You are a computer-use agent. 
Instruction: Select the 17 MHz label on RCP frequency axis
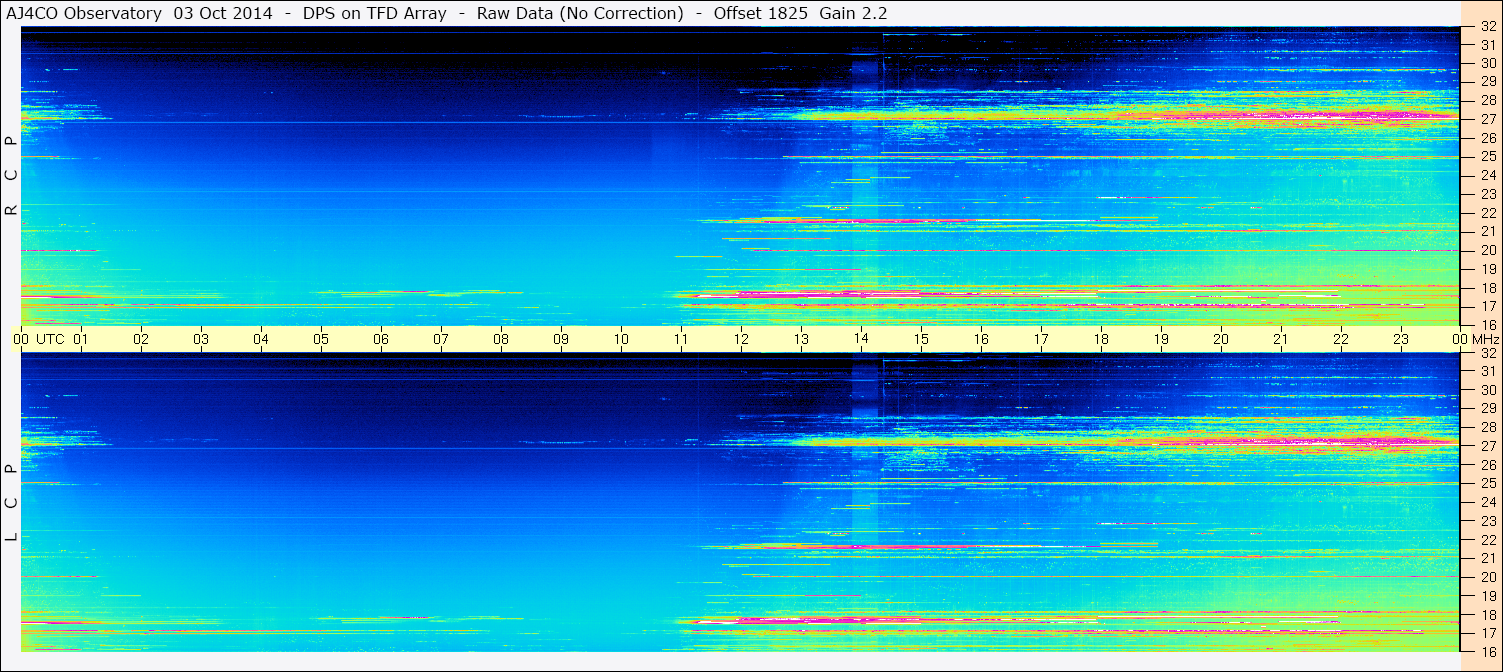pos(1488,306)
